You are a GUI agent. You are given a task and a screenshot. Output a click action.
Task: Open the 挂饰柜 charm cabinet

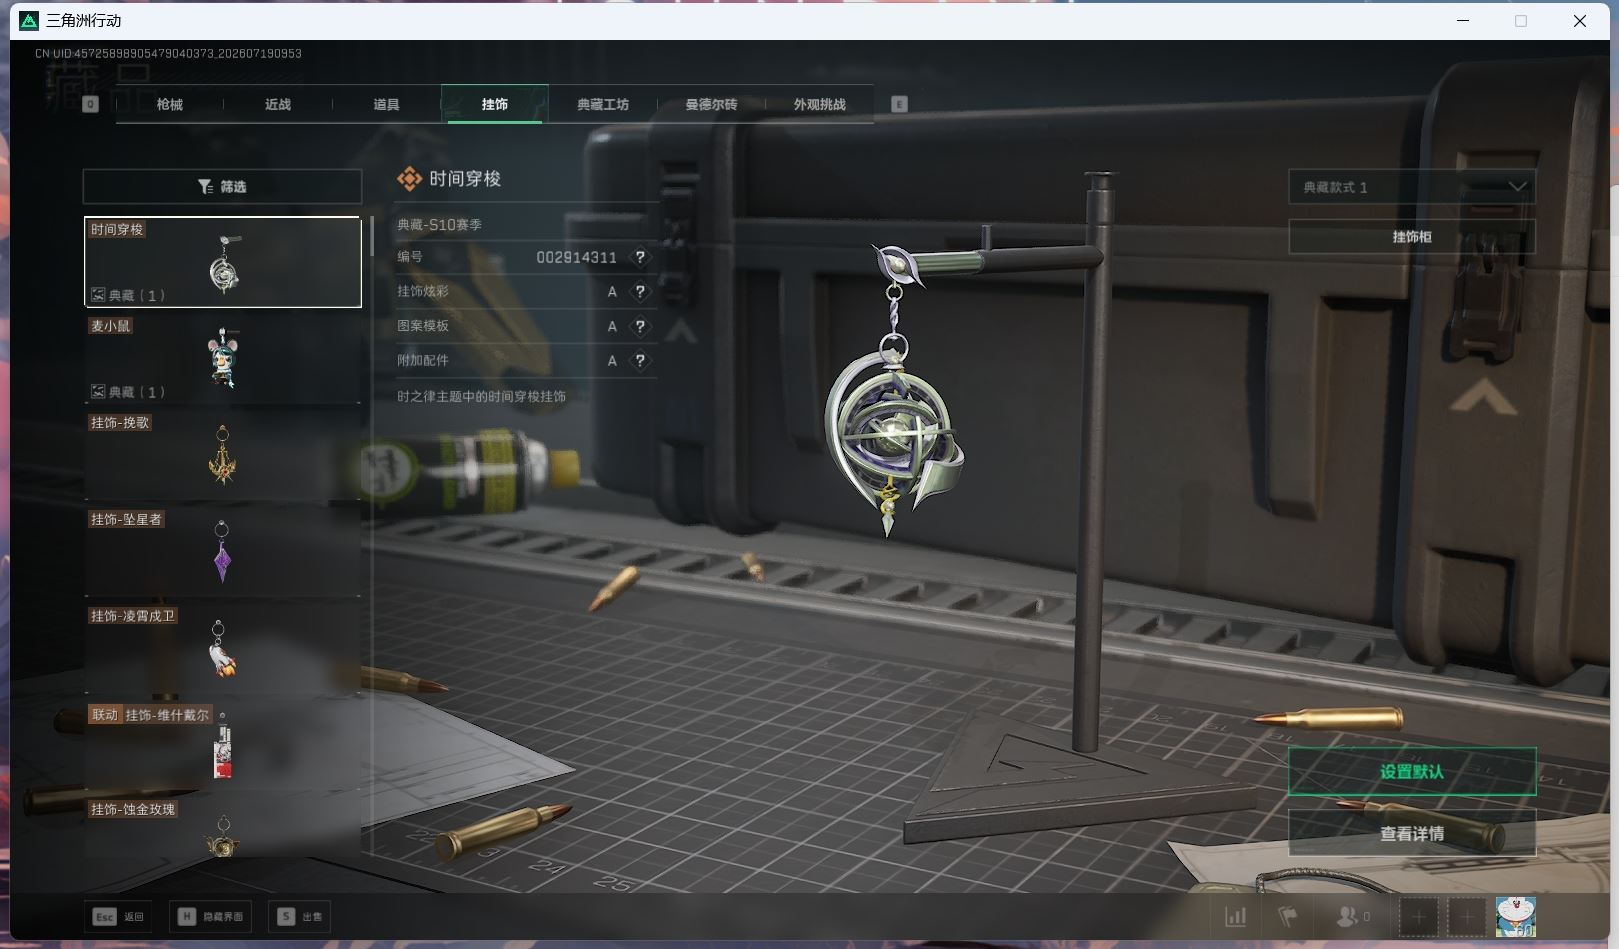tap(1411, 237)
